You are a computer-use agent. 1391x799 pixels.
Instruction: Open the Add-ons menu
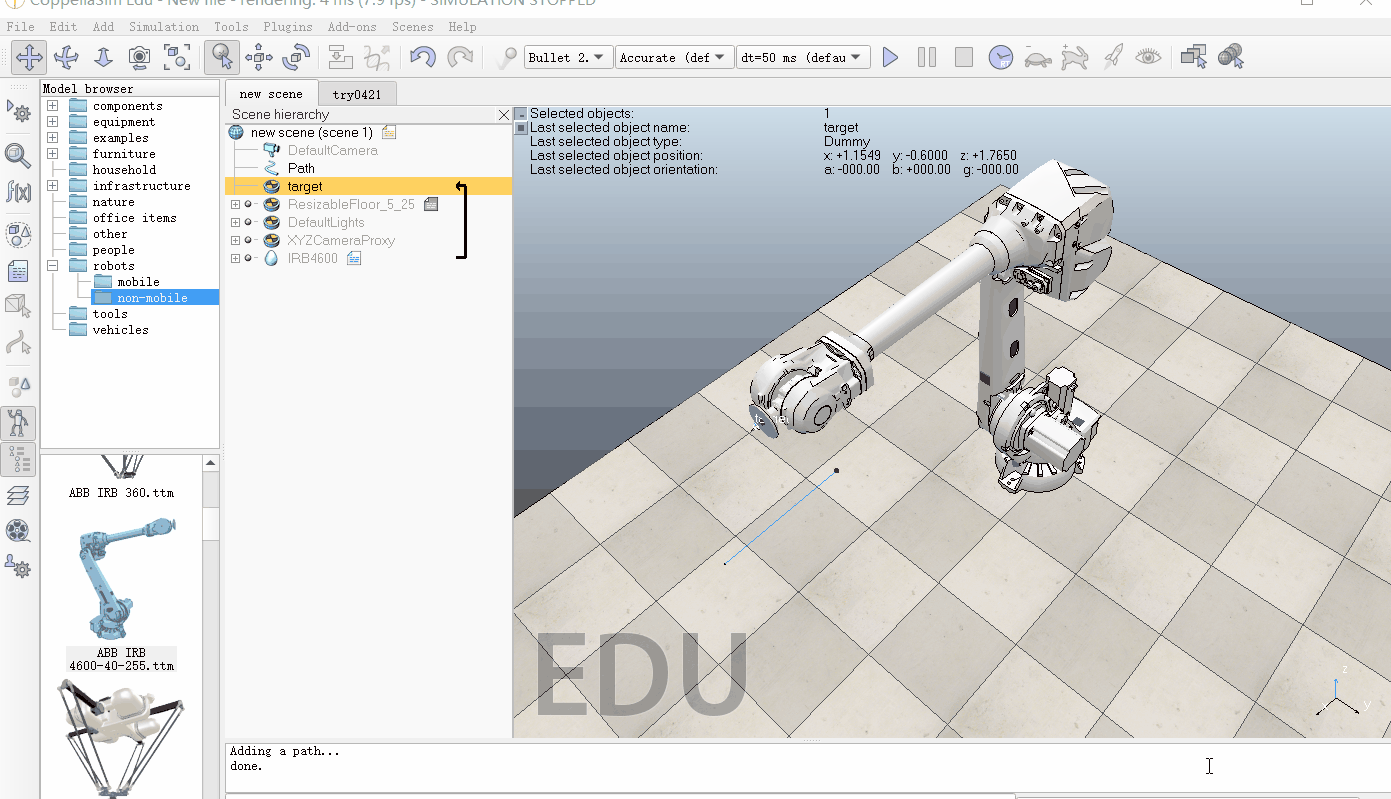tap(353, 27)
